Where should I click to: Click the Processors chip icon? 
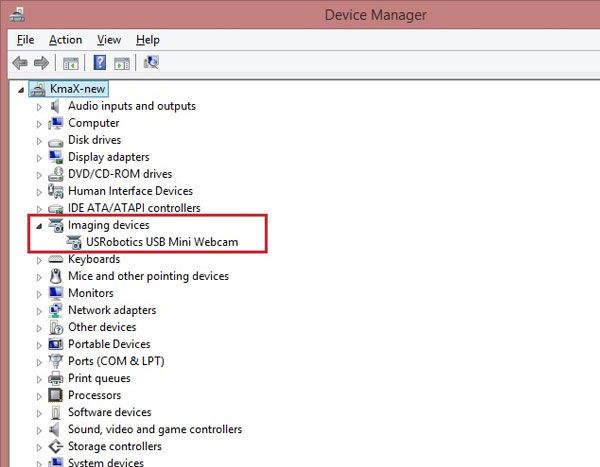[x=55, y=395]
